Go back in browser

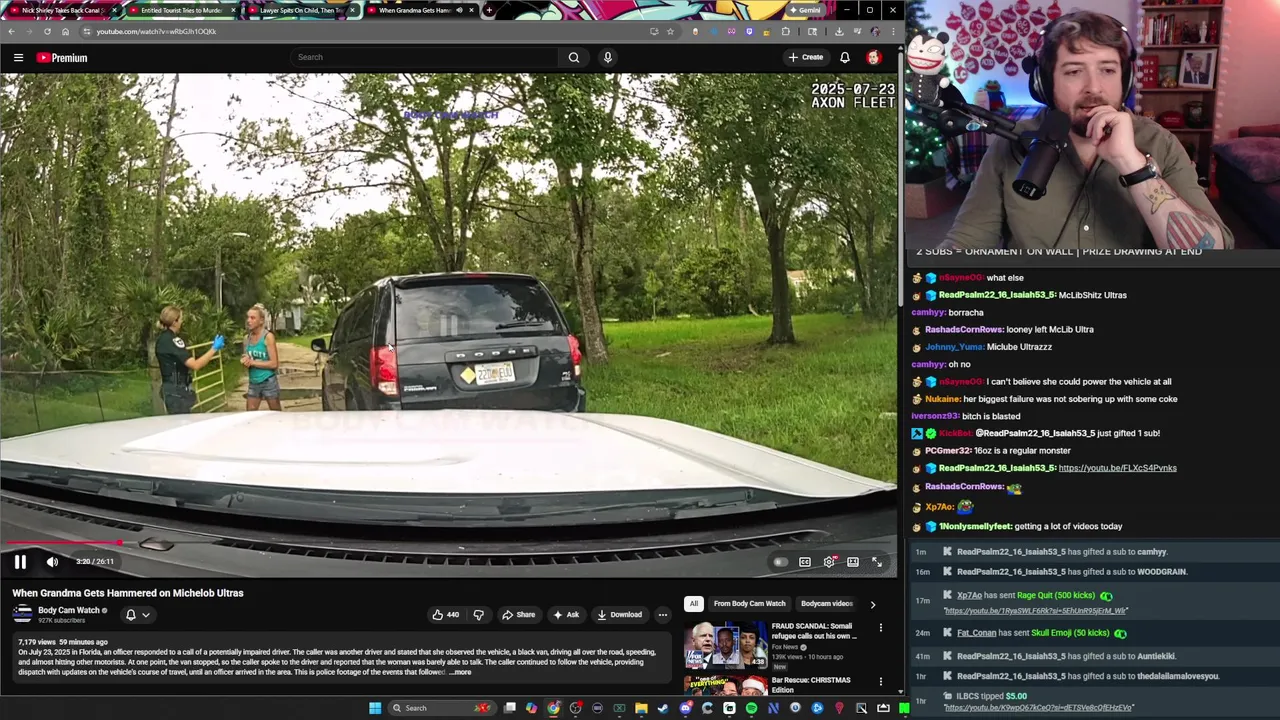11,31
